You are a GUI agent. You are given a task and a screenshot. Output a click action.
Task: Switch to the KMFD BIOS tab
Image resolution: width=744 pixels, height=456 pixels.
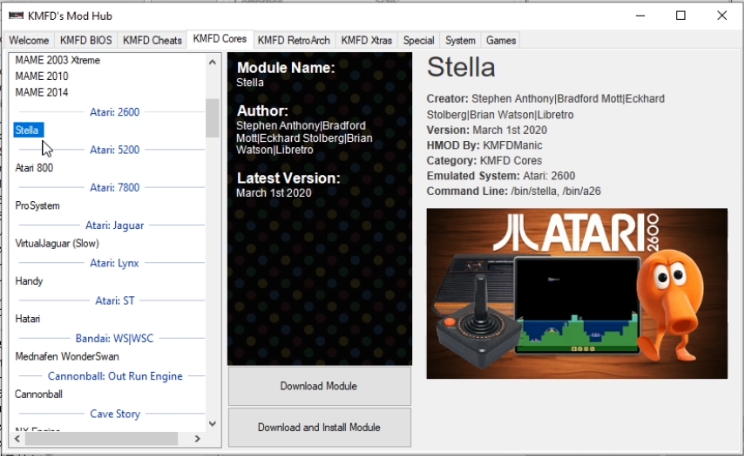pos(86,40)
